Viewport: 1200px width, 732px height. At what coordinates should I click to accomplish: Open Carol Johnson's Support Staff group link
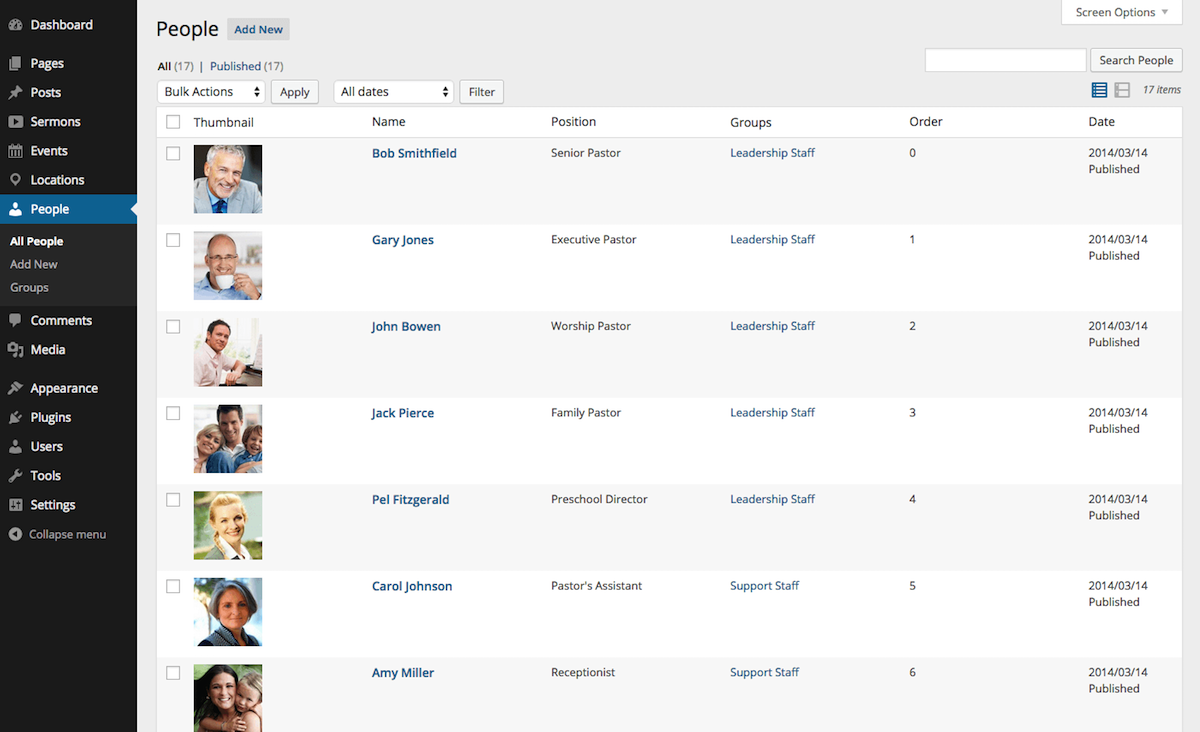pos(765,586)
